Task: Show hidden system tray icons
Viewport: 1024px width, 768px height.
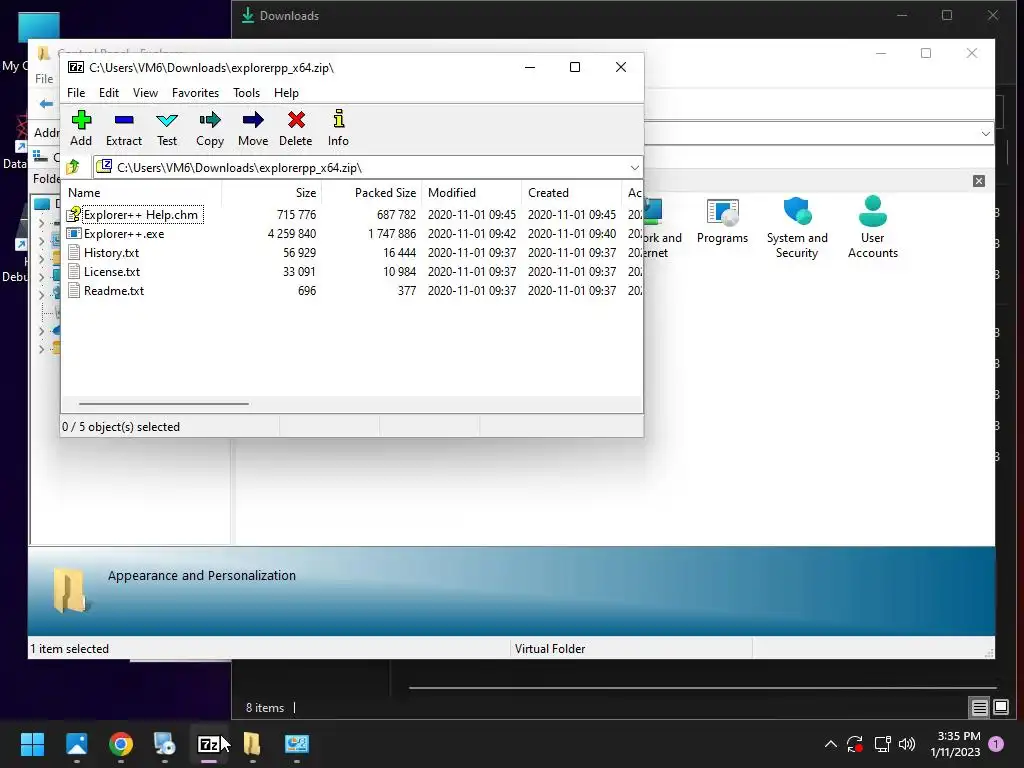Action: [831, 744]
